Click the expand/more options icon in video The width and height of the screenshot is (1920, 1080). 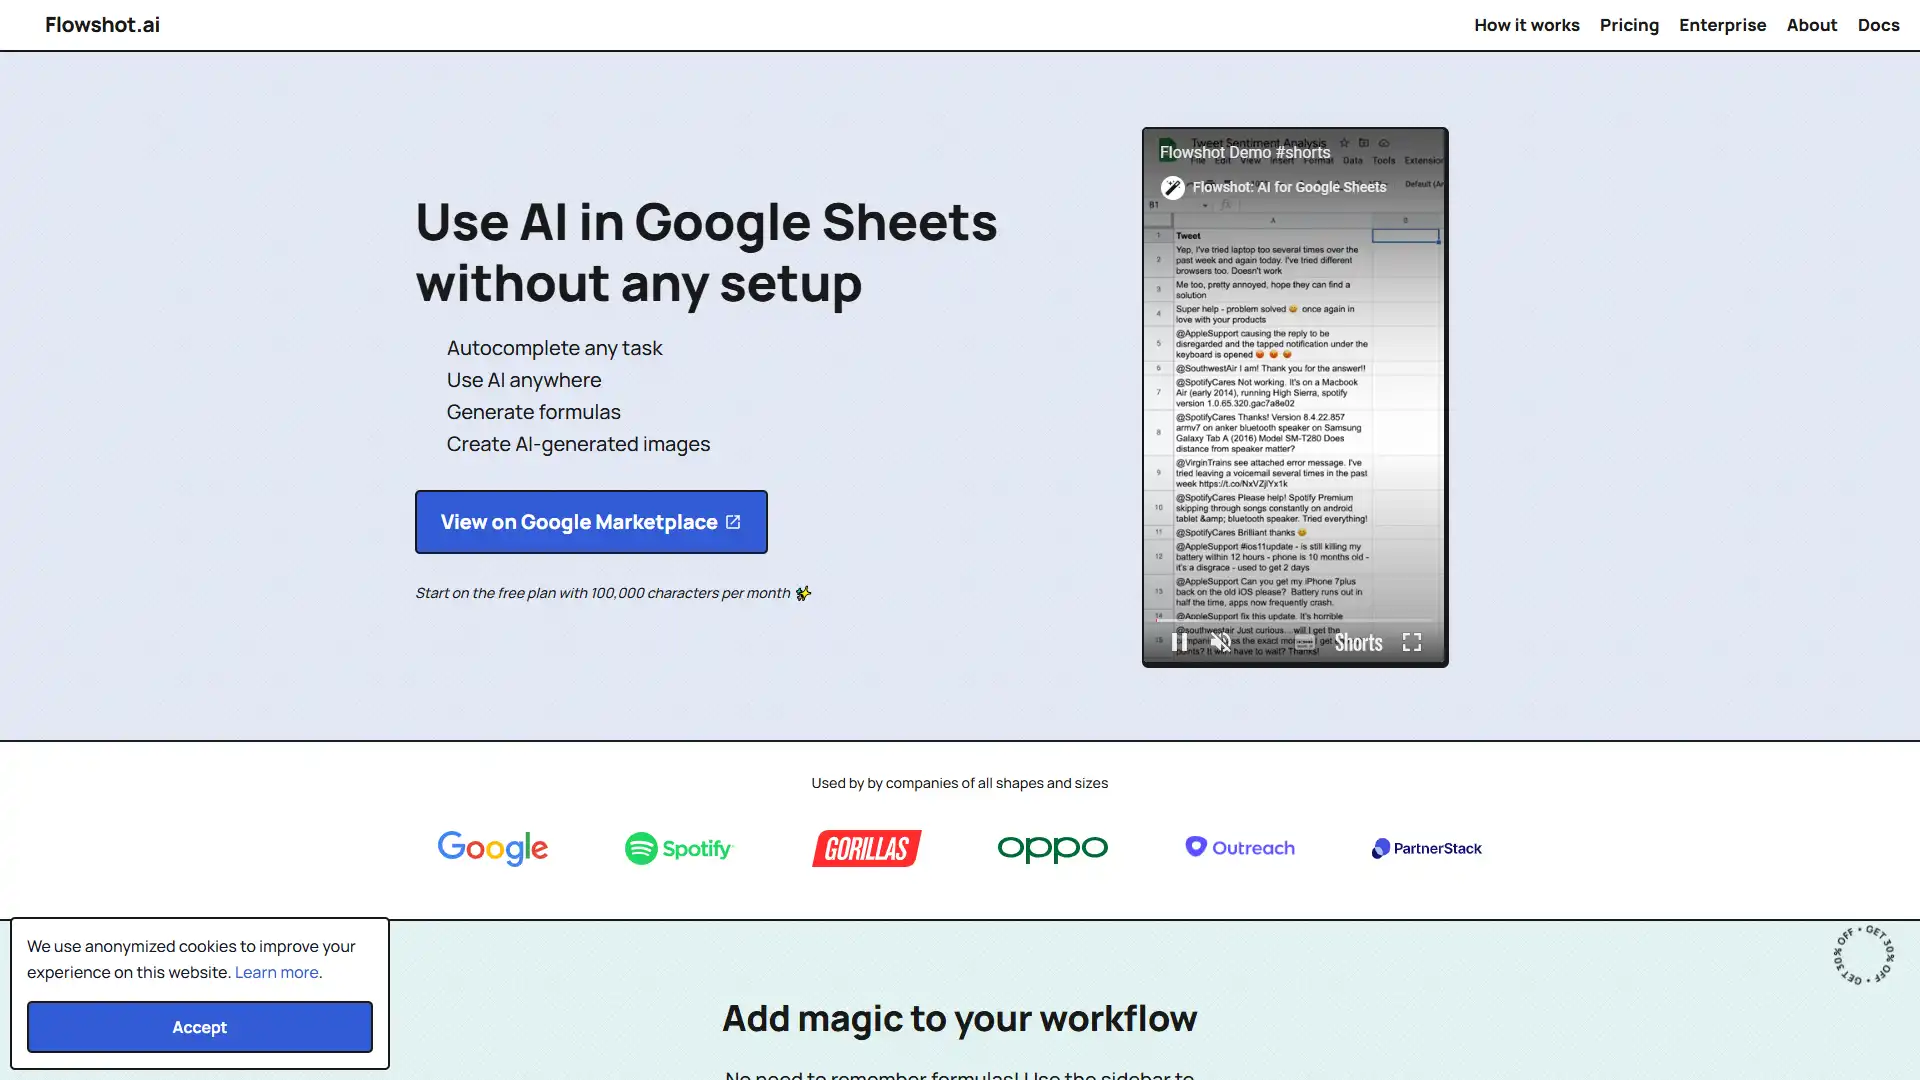1411,642
